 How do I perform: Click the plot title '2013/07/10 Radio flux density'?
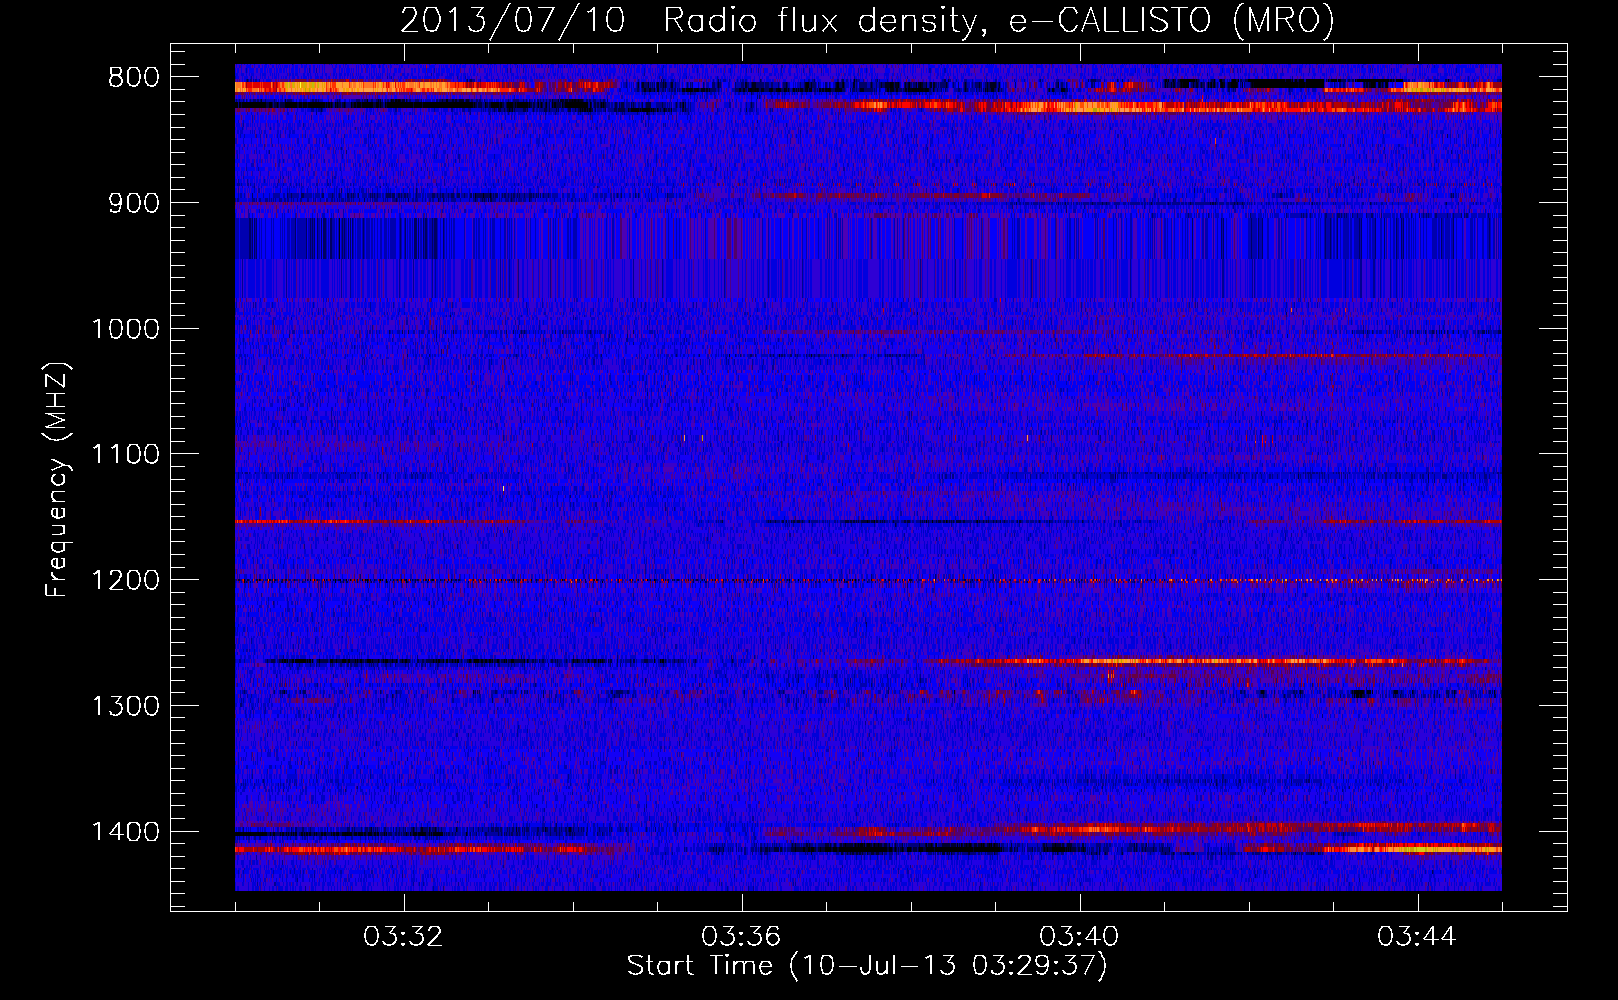coord(867,20)
